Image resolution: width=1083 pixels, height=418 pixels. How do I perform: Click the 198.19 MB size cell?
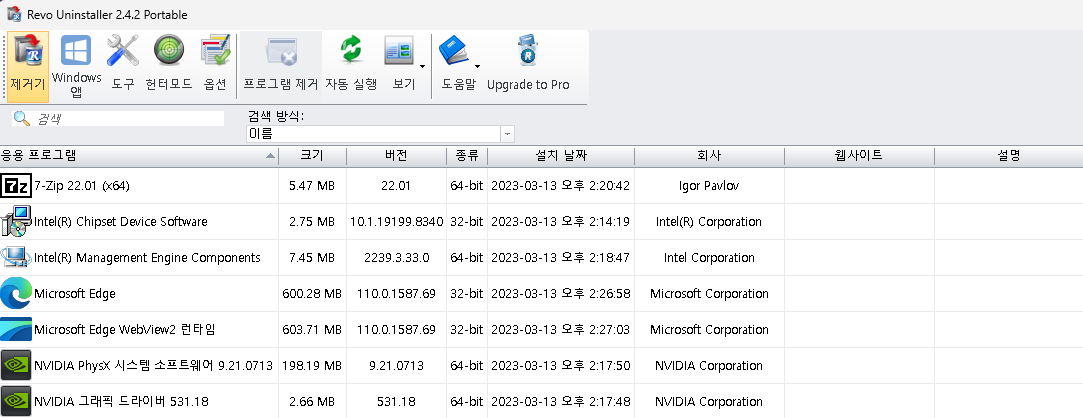312,365
